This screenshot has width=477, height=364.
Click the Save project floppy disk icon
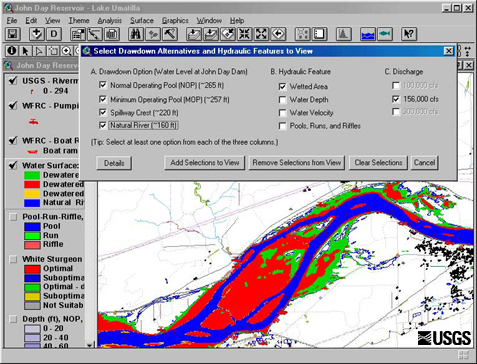click(x=13, y=34)
